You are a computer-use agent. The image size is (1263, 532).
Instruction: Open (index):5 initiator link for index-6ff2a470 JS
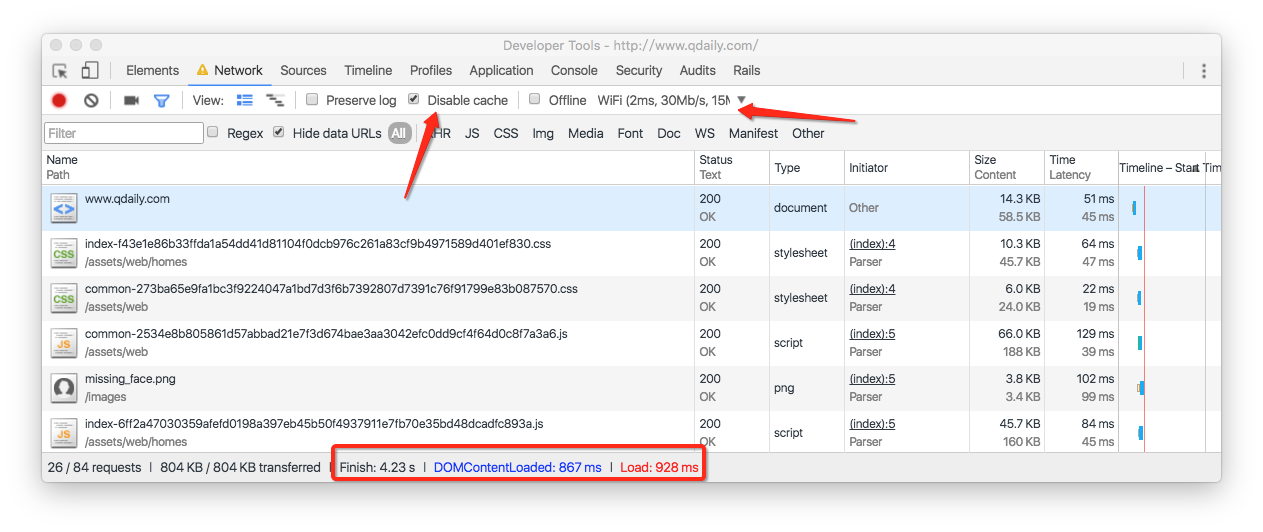[872, 424]
